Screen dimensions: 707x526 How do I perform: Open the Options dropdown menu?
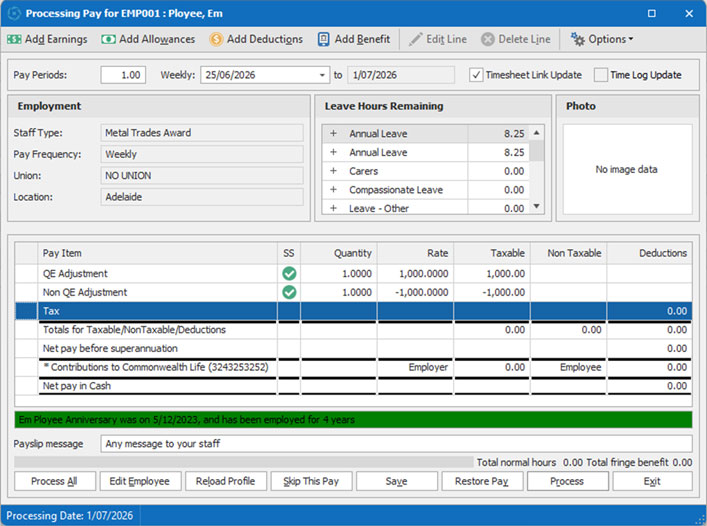pos(601,40)
